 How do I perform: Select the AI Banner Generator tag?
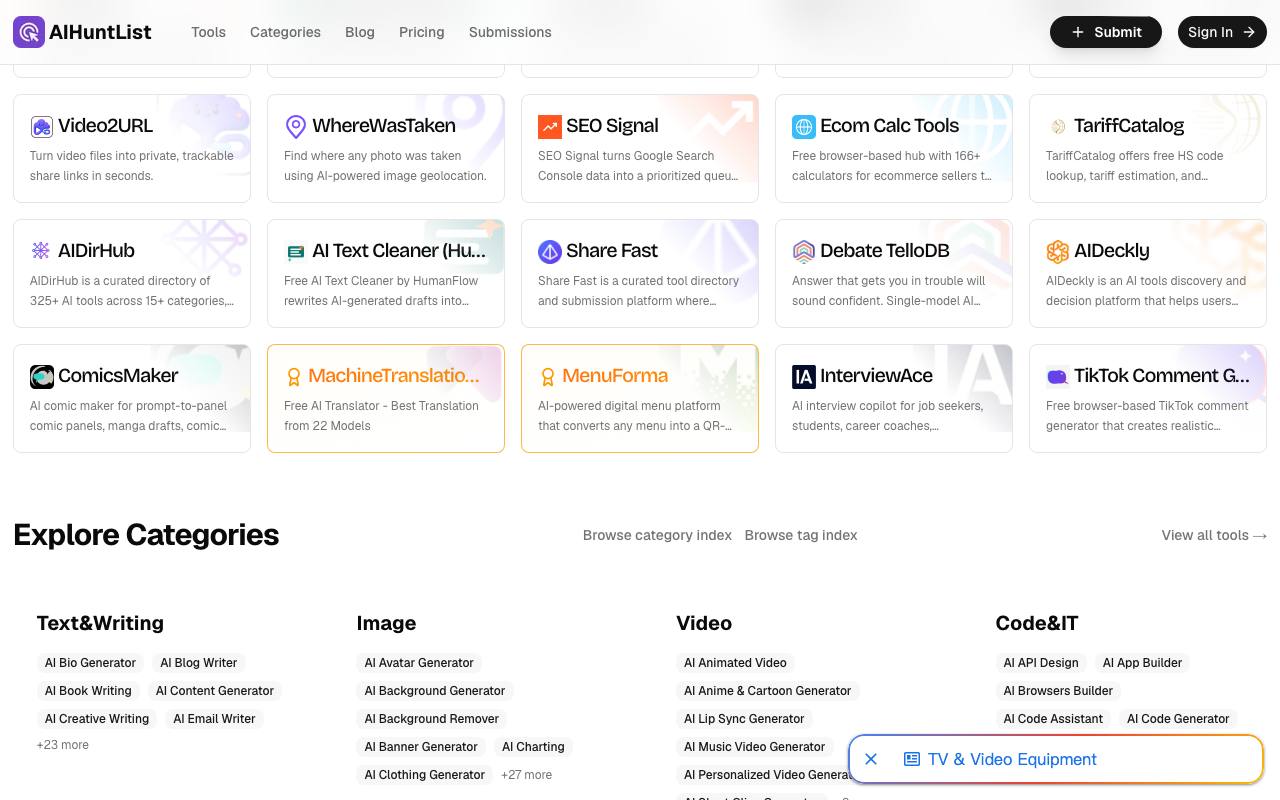[x=421, y=747]
